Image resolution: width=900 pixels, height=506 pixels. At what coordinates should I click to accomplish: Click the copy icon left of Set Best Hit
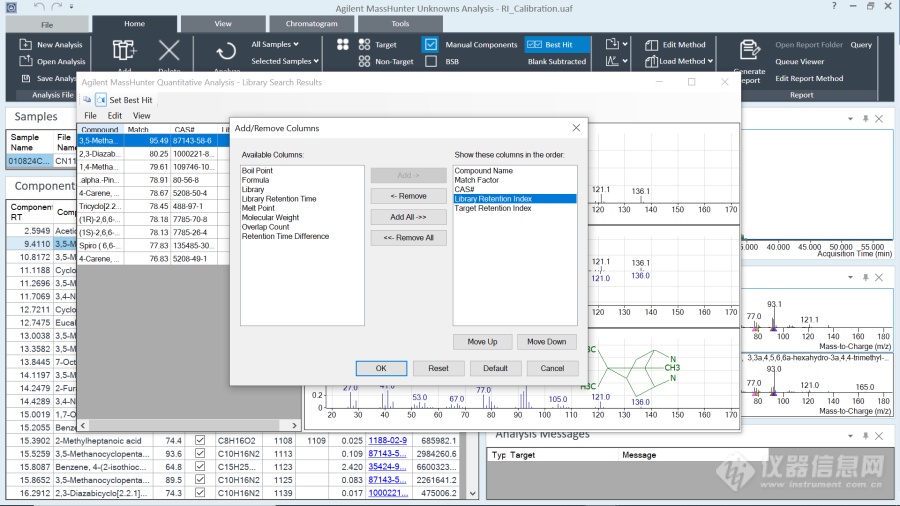87,99
